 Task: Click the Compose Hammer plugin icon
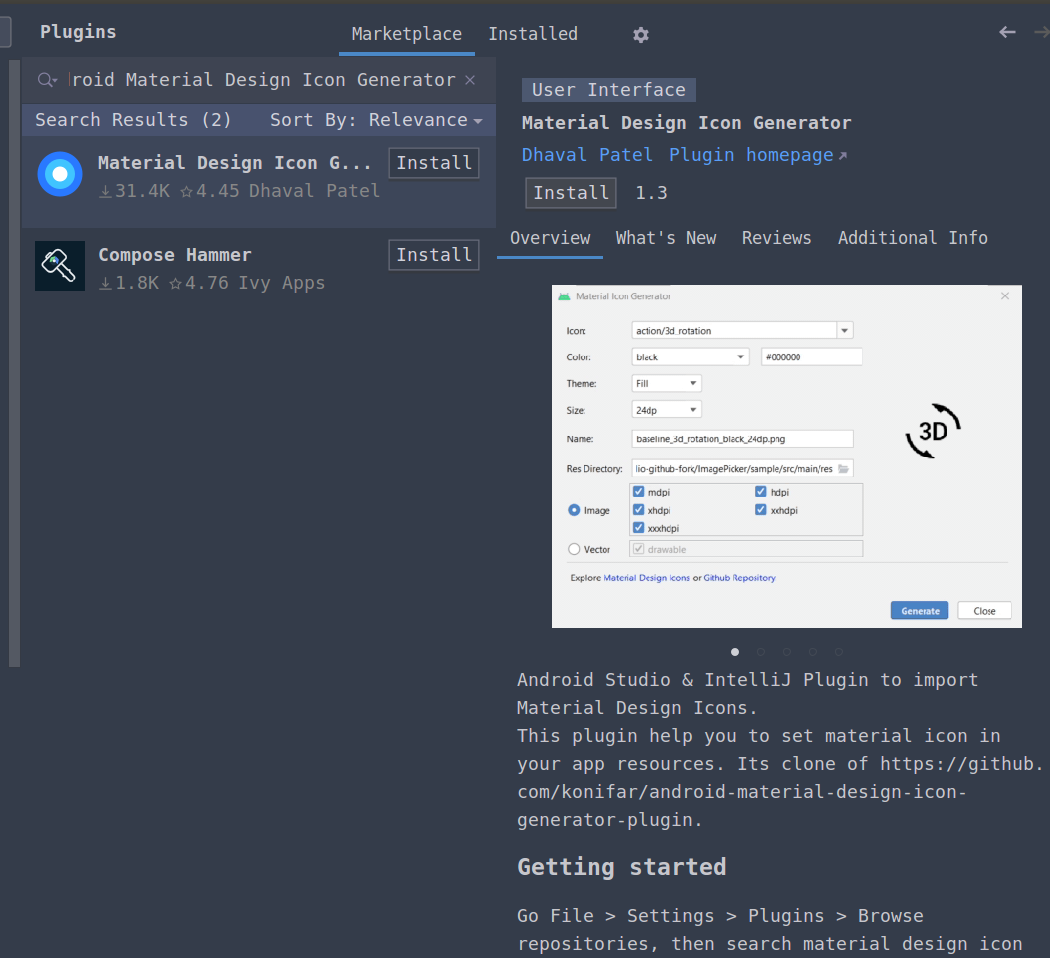pos(60,266)
